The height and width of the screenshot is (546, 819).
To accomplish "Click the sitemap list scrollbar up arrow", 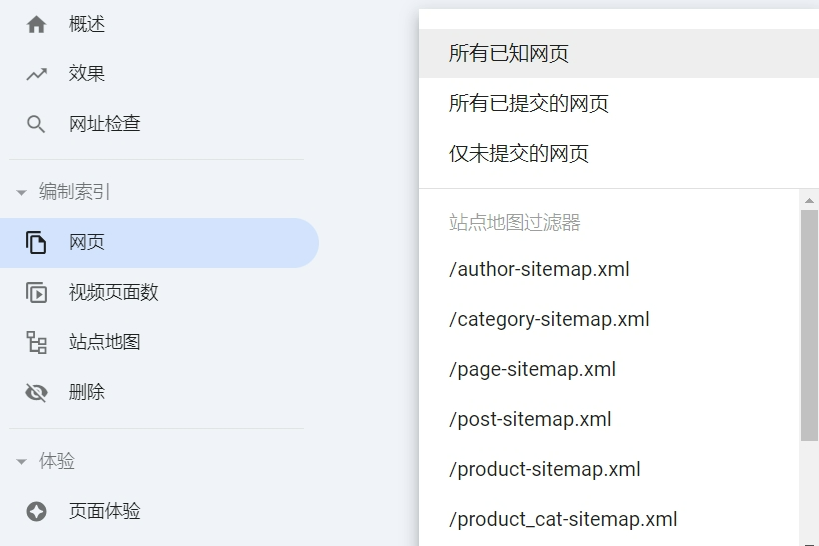I will click(x=809, y=200).
